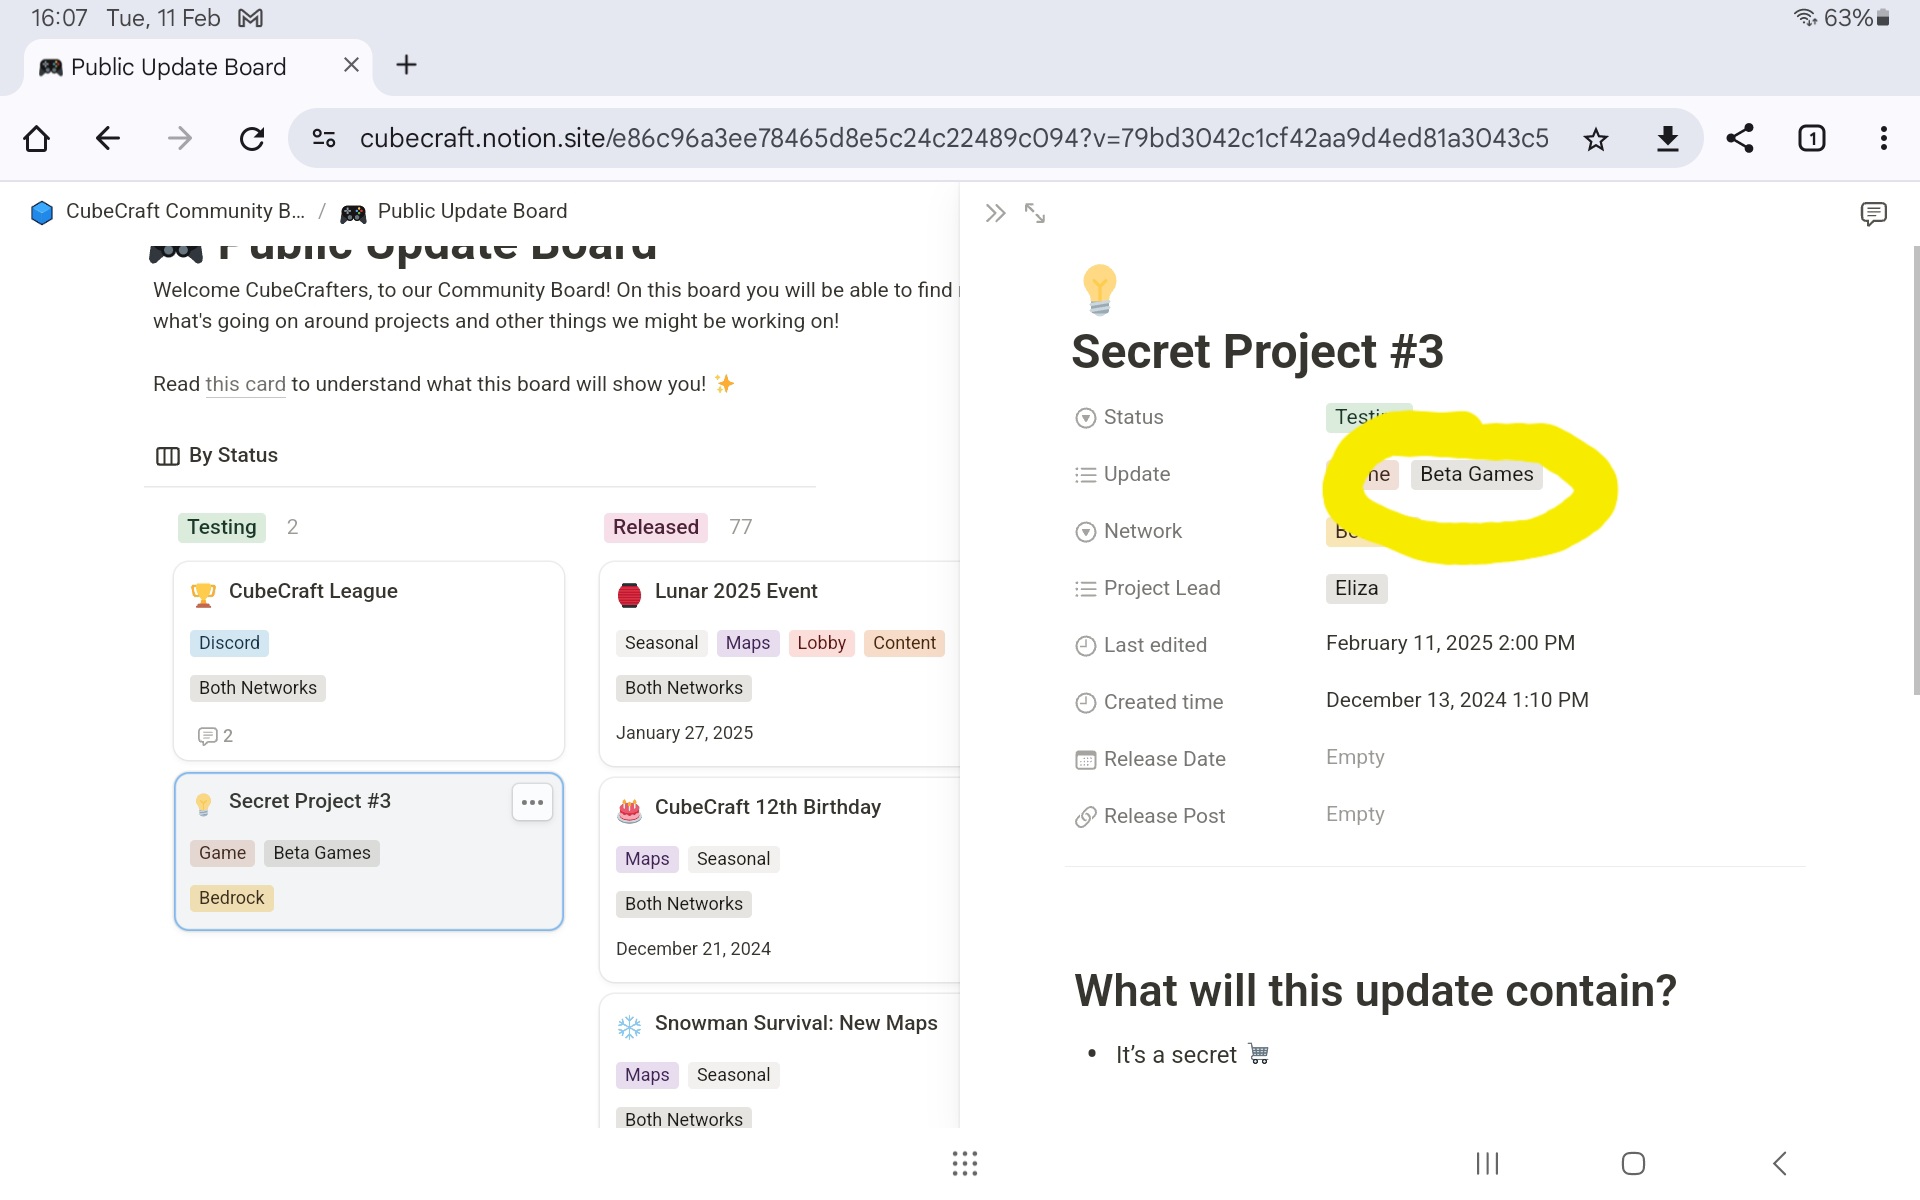Image resolution: width=1920 pixels, height=1200 pixels.
Task: Tap the Gmail notification icon in status bar
Action: click(x=250, y=18)
